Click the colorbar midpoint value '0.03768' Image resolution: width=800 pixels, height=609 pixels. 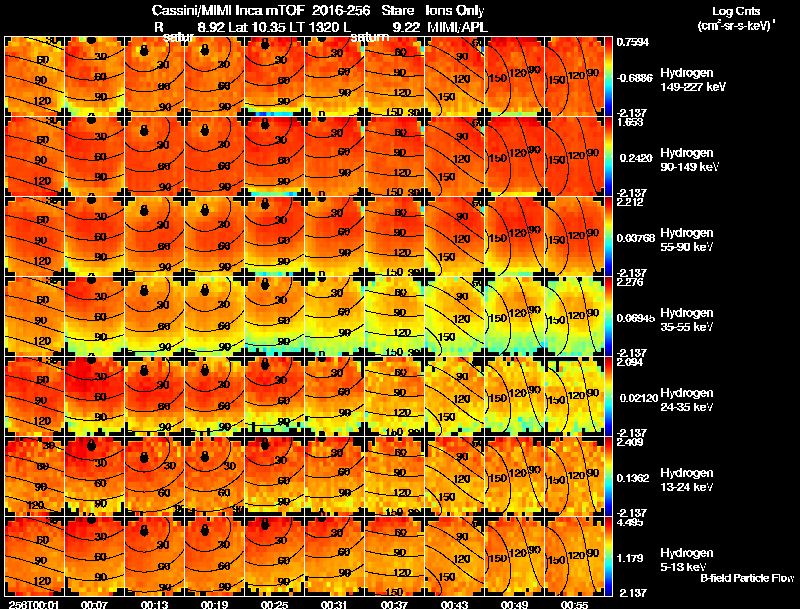coord(636,238)
